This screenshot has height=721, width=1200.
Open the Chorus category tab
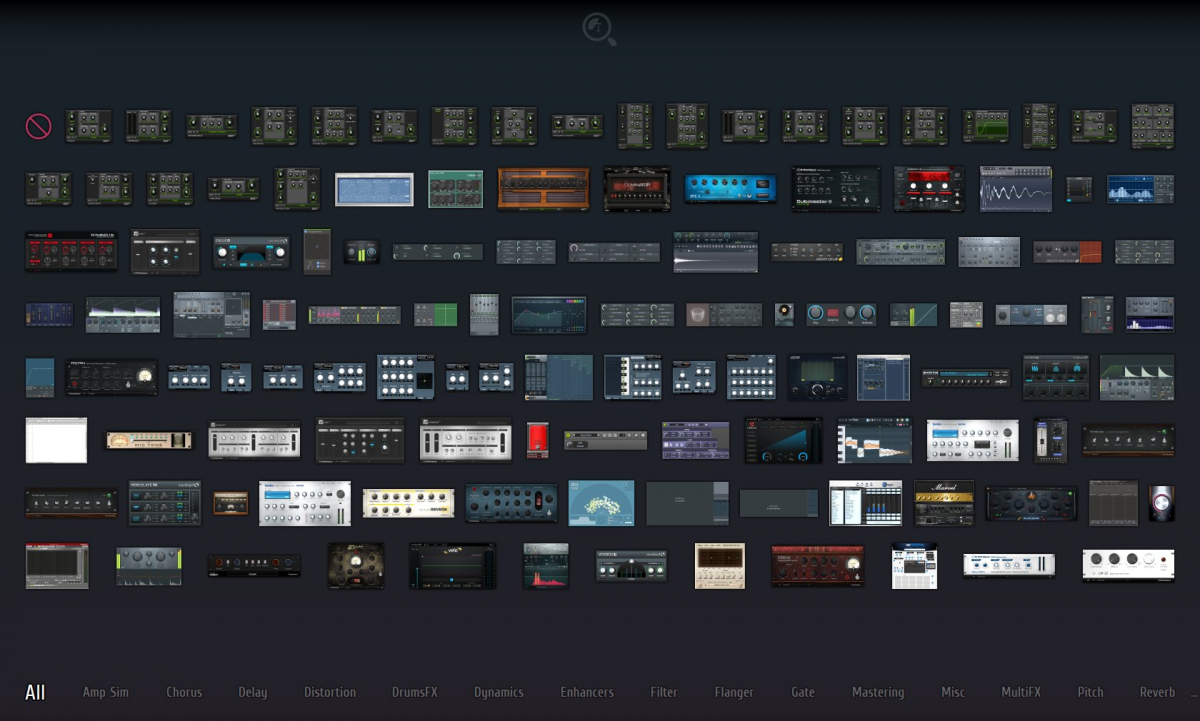(184, 692)
